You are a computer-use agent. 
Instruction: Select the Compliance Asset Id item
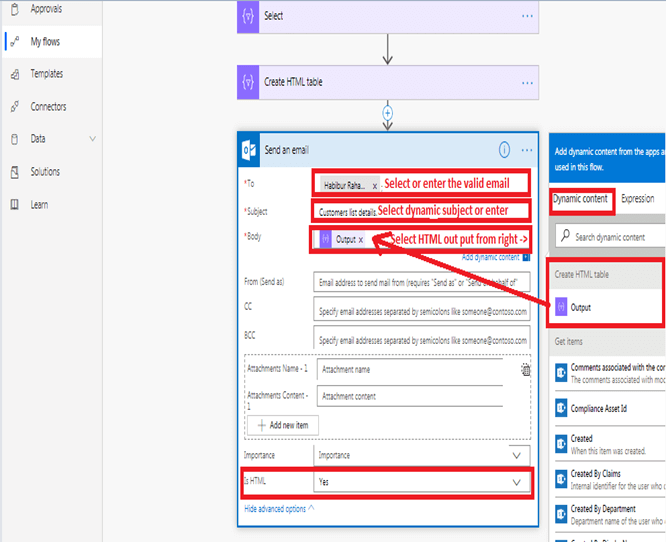(x=610, y=408)
